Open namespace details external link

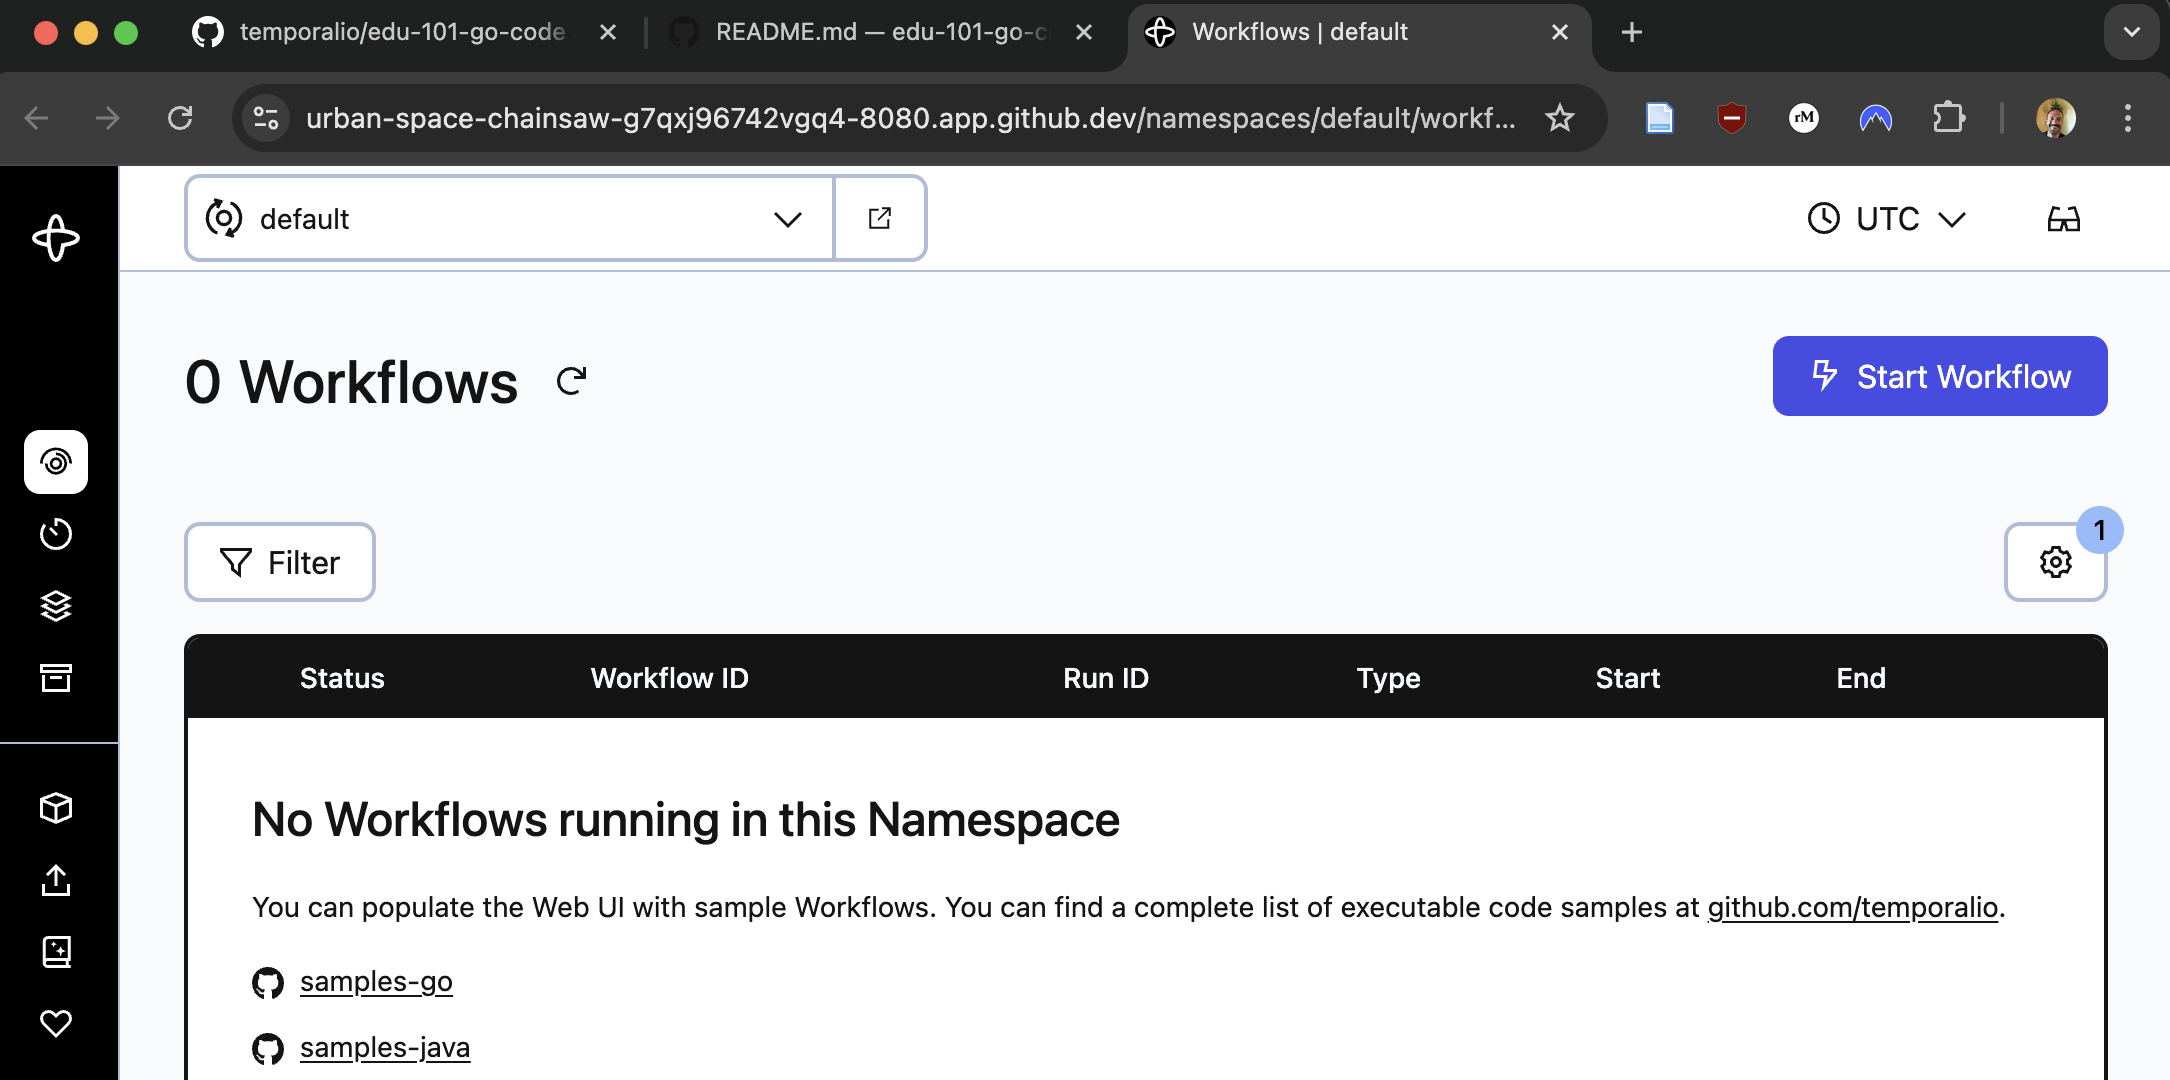(880, 218)
